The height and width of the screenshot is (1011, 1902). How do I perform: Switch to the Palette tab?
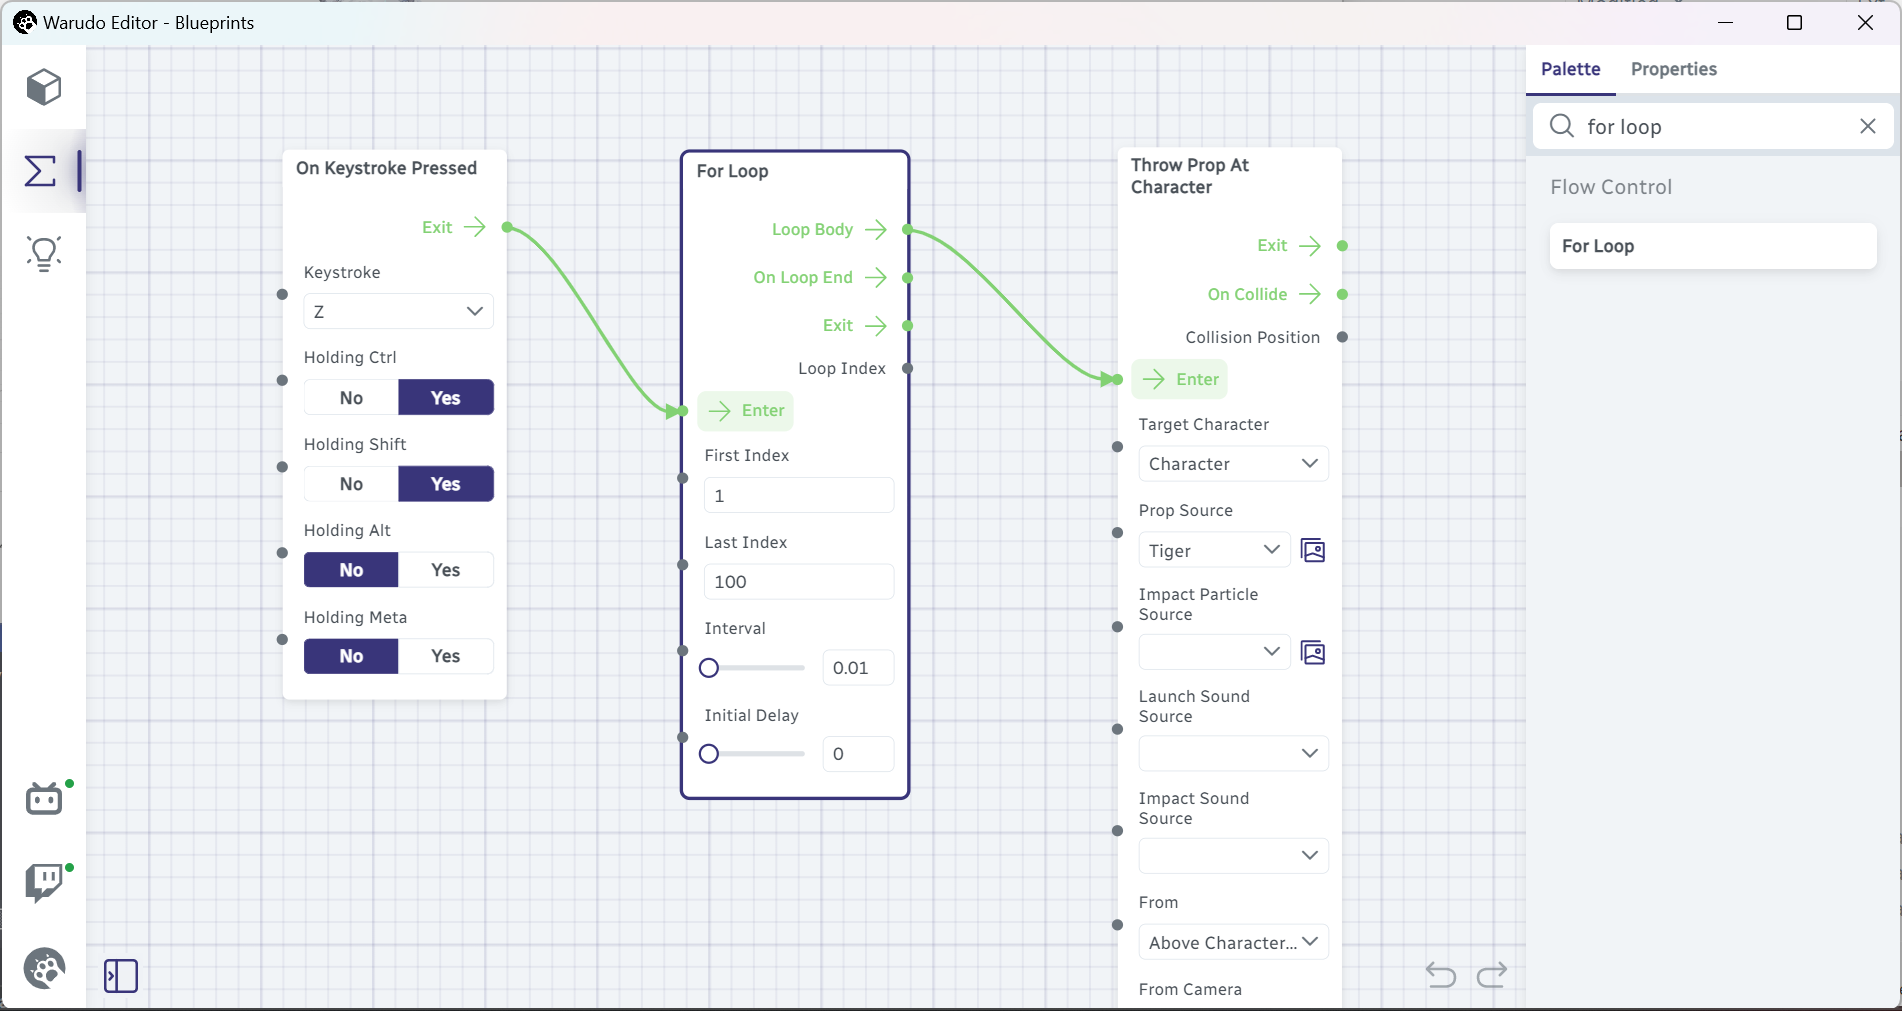pyautogui.click(x=1570, y=69)
